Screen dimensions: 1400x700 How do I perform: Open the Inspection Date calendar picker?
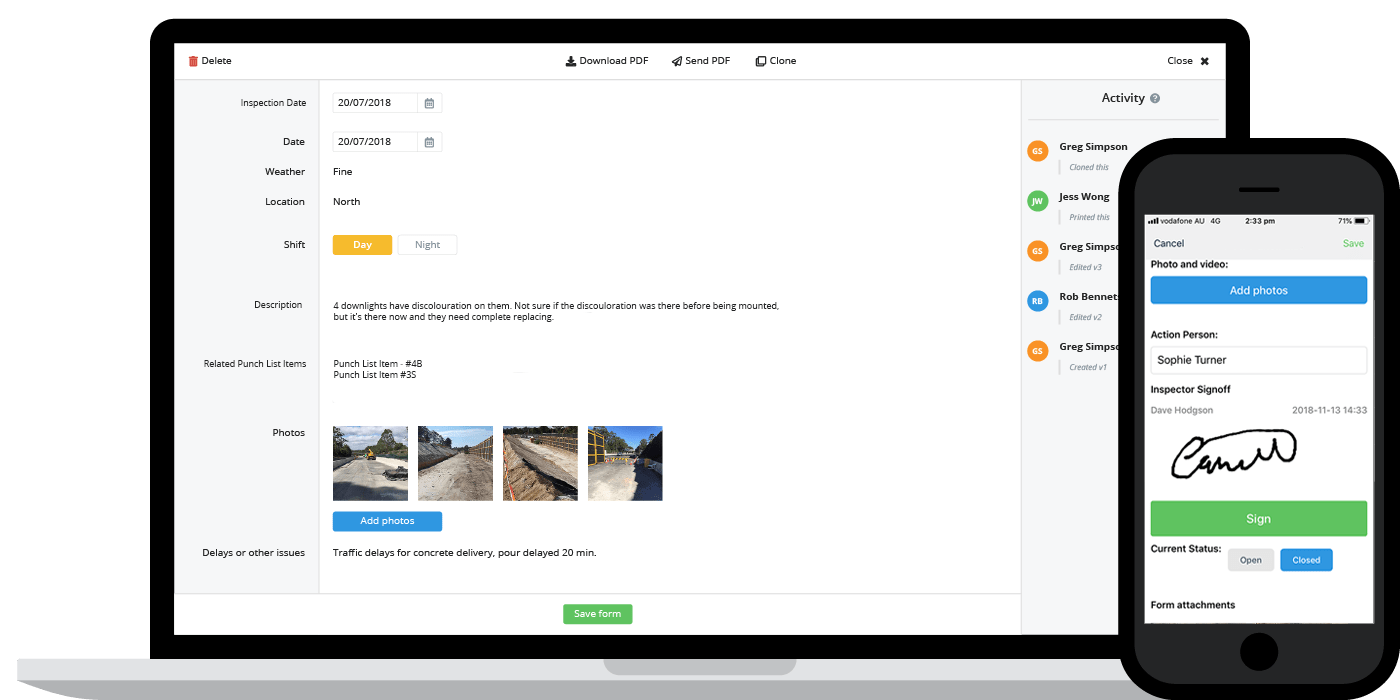(429, 102)
